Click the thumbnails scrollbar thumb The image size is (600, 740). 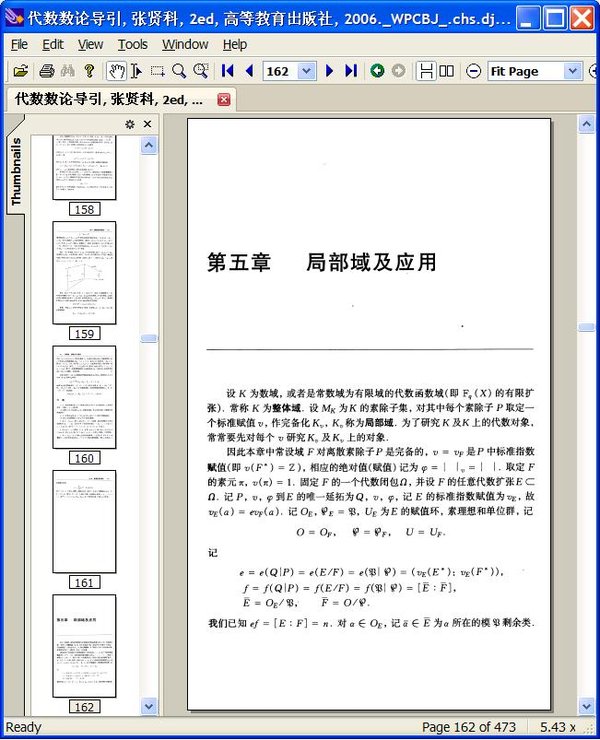tap(149, 338)
